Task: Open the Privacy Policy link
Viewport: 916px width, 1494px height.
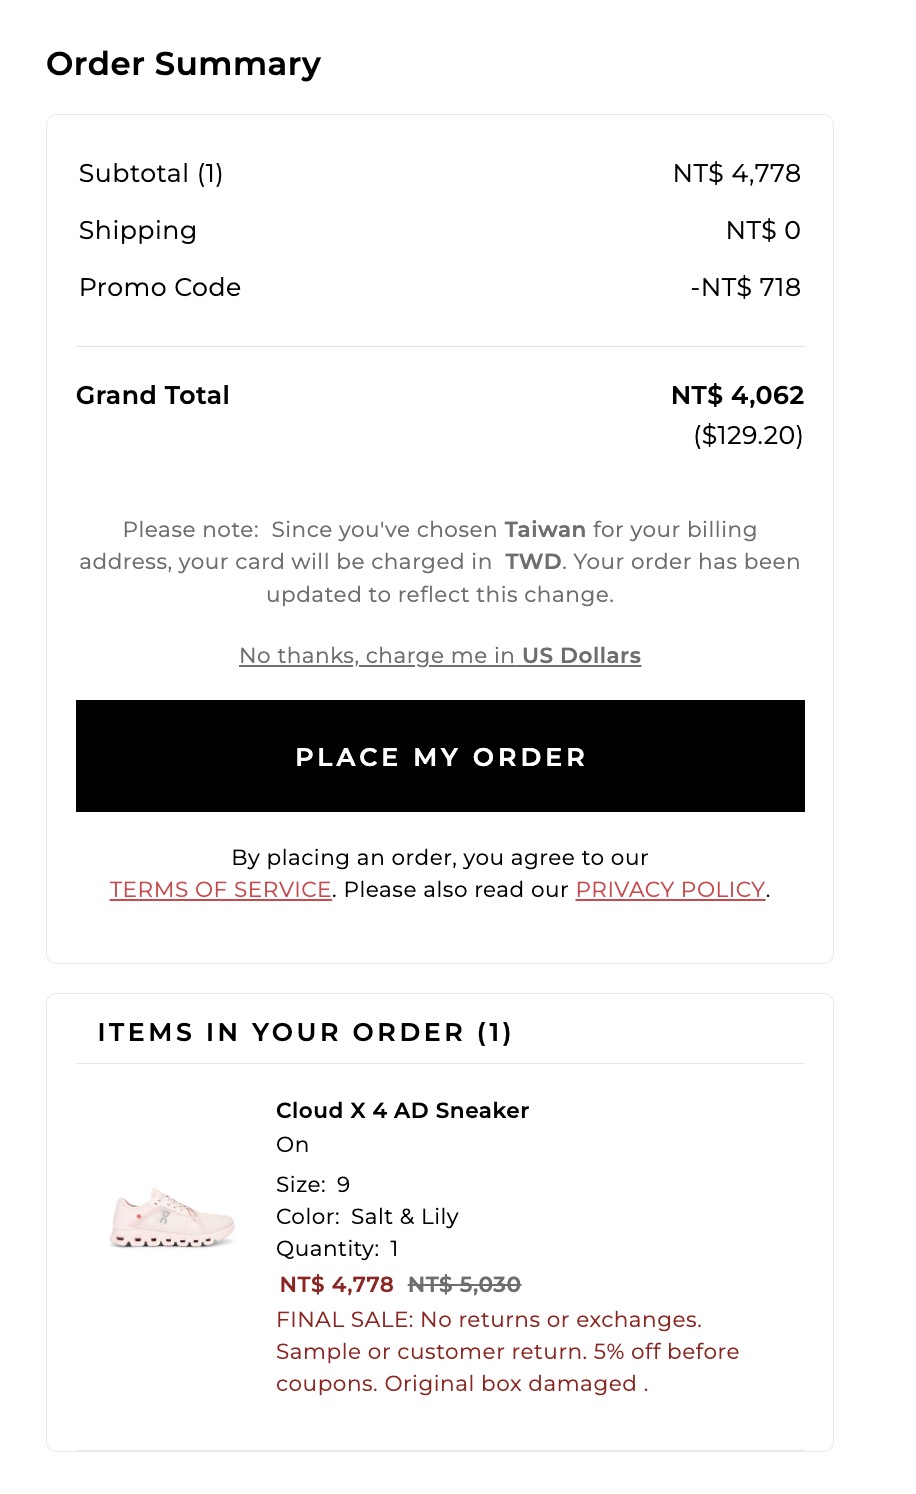Action: click(x=670, y=889)
